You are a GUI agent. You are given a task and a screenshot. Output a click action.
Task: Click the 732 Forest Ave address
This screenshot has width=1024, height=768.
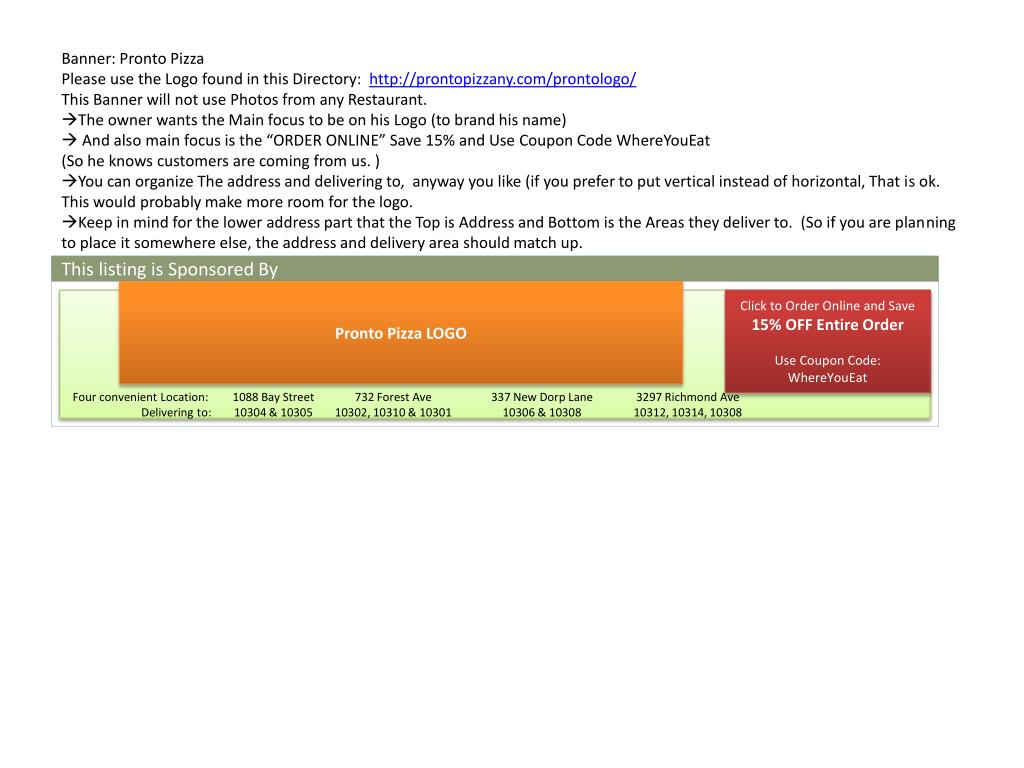pyautogui.click(x=393, y=397)
